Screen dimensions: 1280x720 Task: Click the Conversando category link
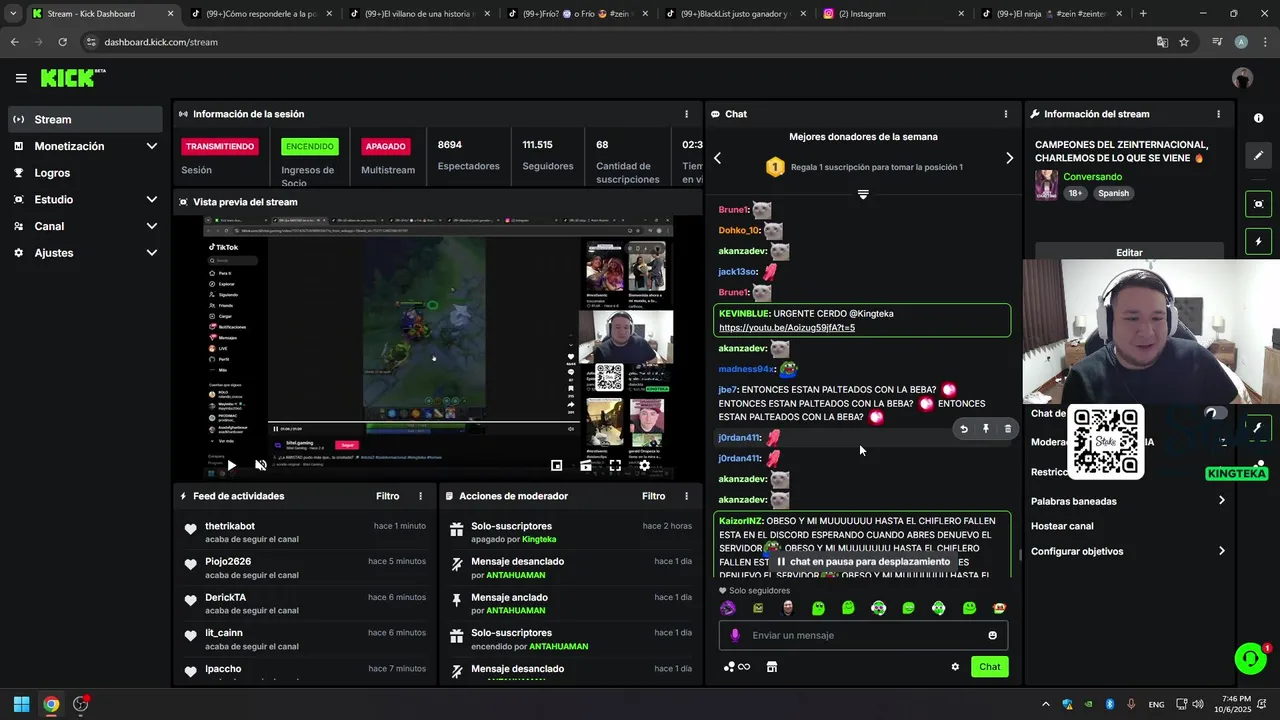click(x=1092, y=177)
